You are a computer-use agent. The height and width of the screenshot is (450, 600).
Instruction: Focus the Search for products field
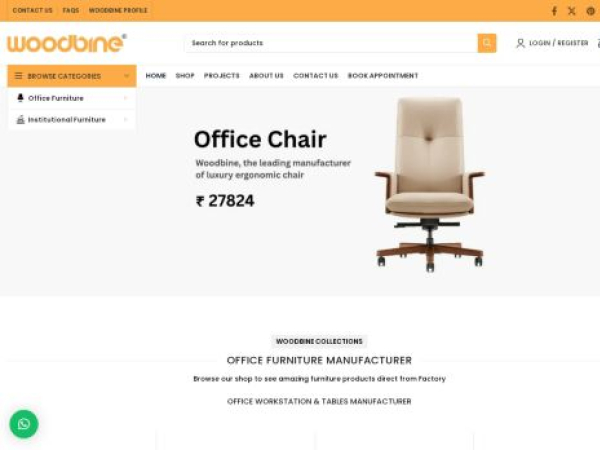point(331,43)
